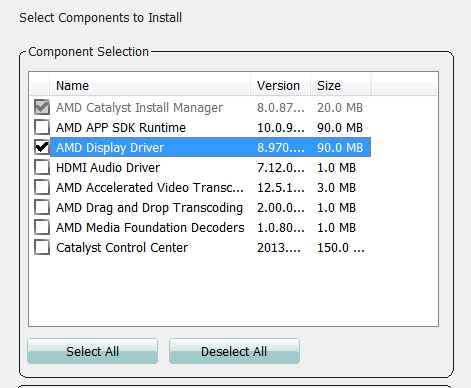
Task: Sort by the Size column header
Action: click(x=341, y=86)
